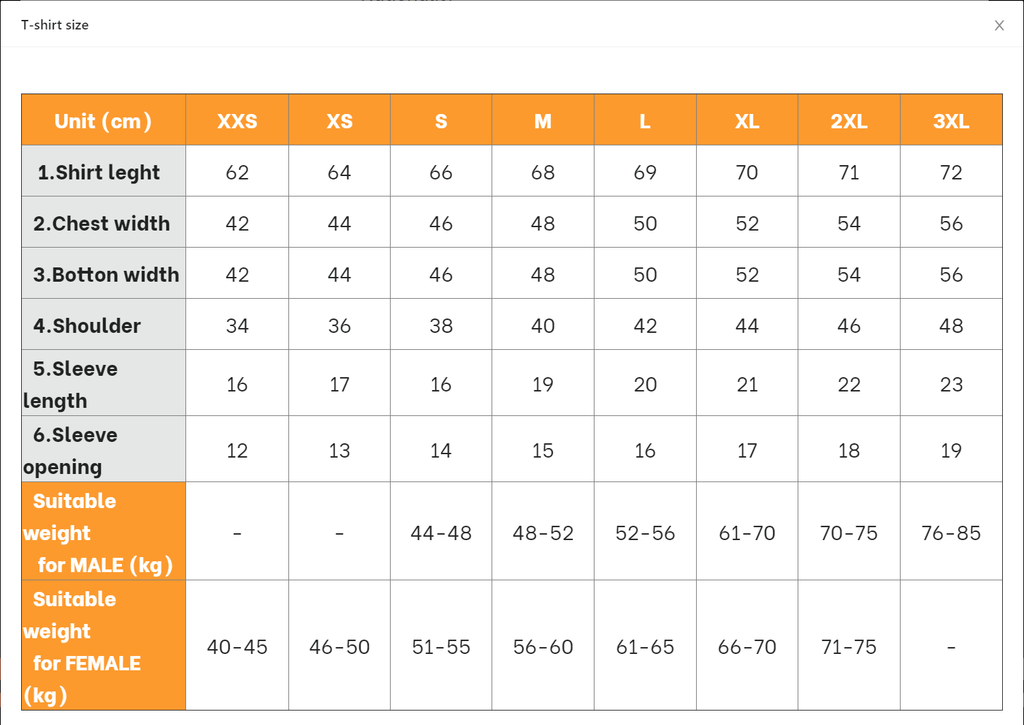Viewport: 1024px width, 725px height.
Task: Select the 3XL size column header
Action: click(x=951, y=121)
